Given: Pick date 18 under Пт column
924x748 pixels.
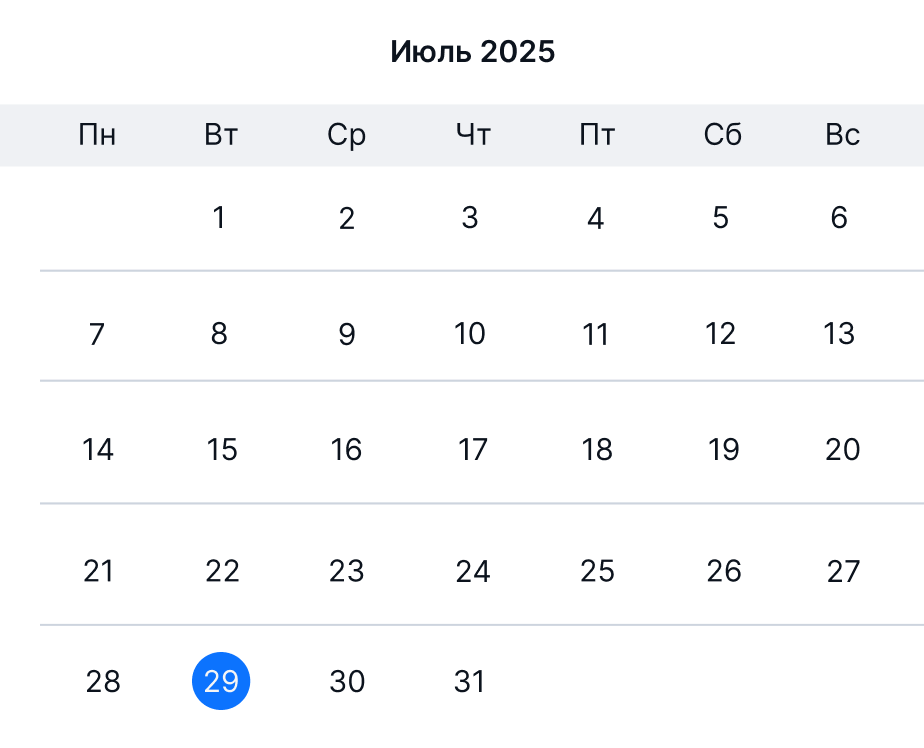Looking at the screenshot, I should pos(597,449).
